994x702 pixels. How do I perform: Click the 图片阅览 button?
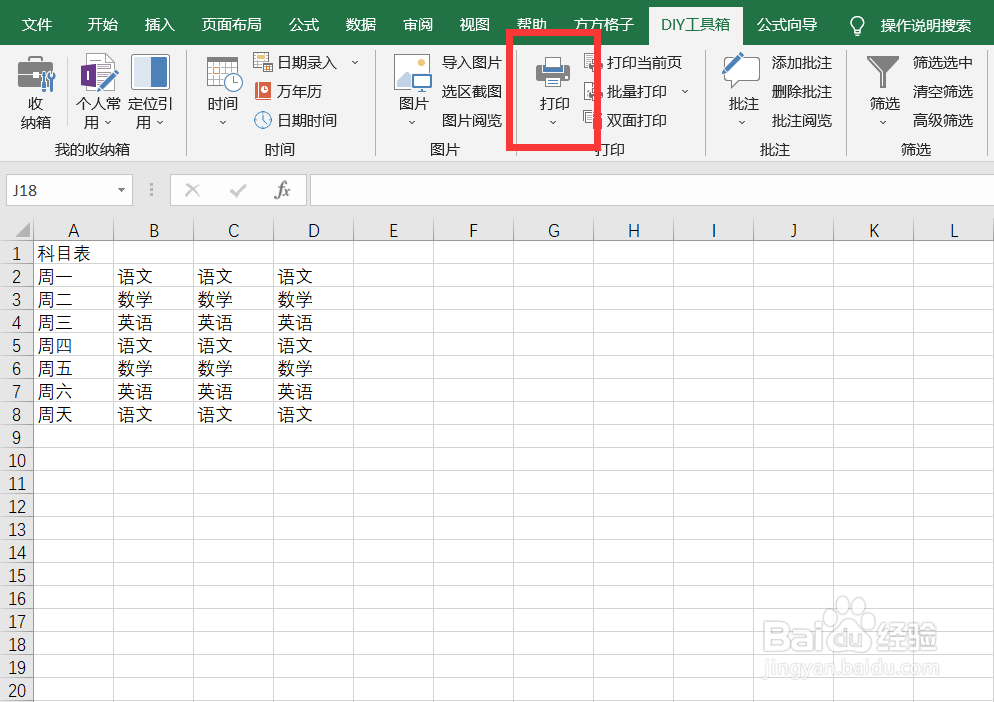click(x=472, y=120)
